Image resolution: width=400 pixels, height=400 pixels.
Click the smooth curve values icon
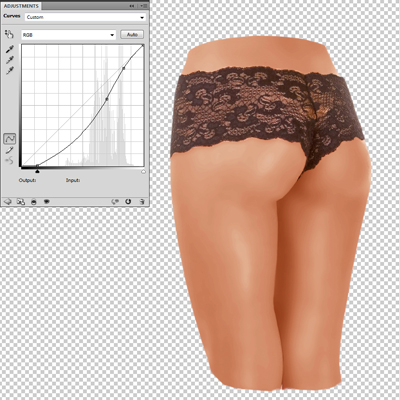[9, 161]
